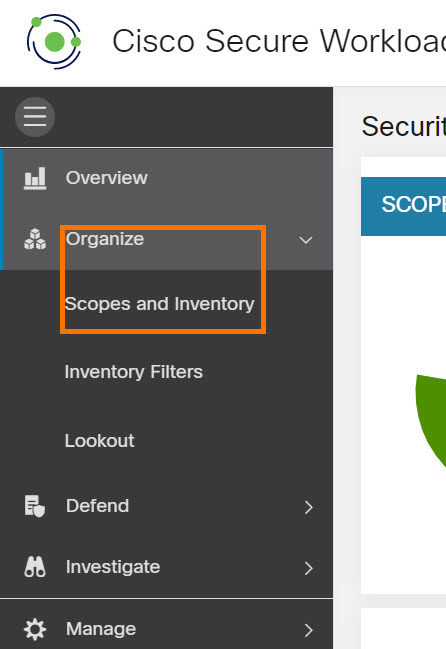Click the Organize stacked cubes icon

tap(35, 239)
